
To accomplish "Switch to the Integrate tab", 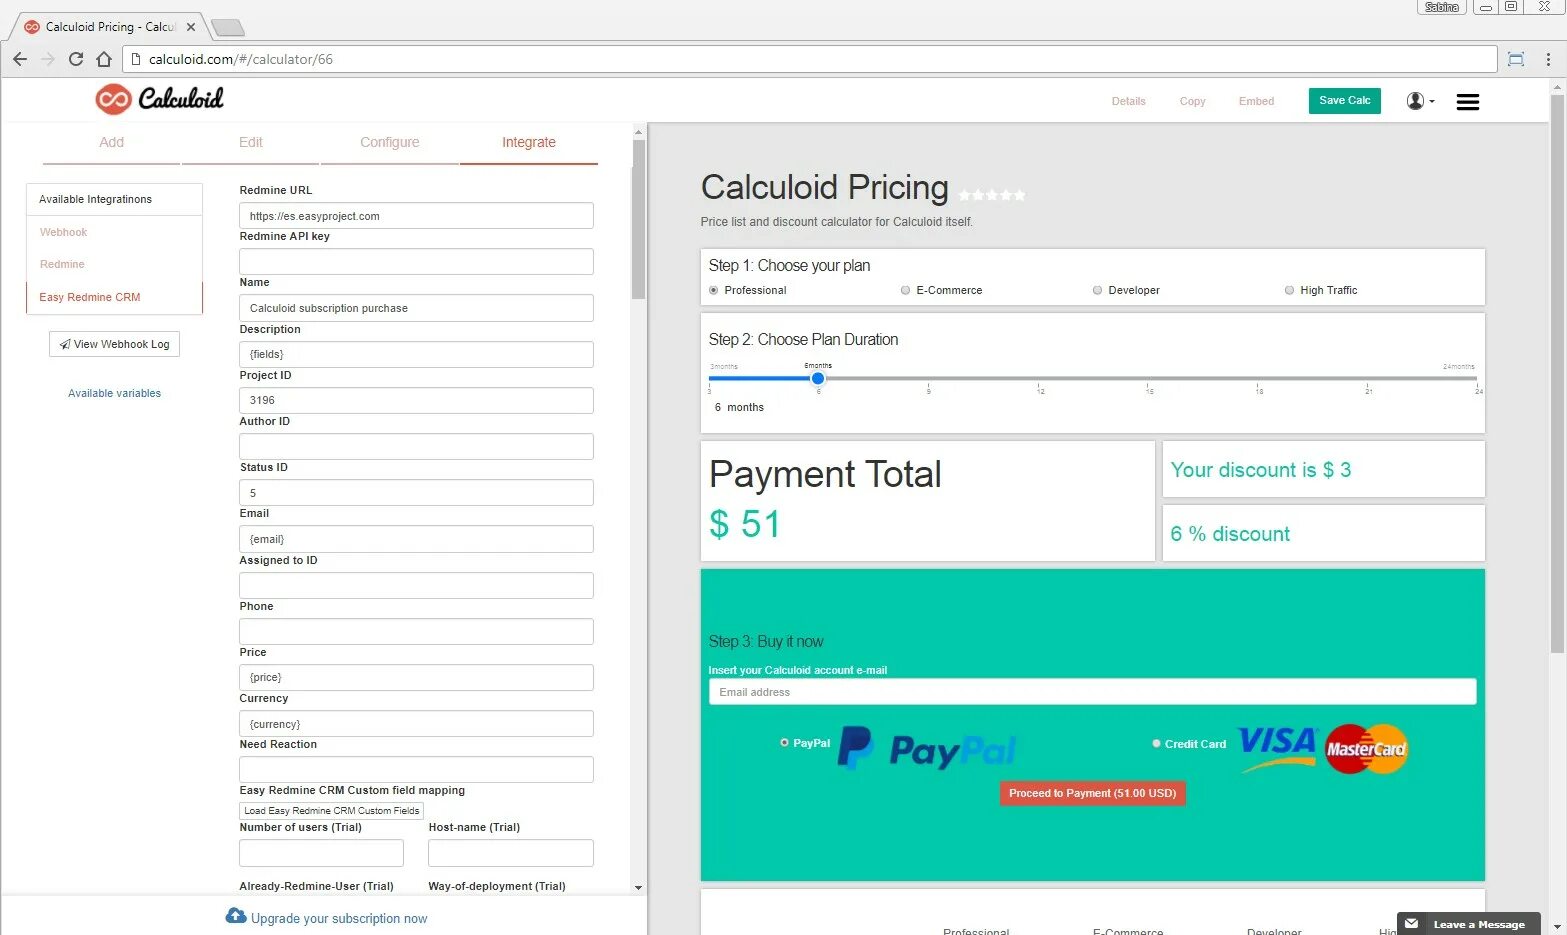I will [529, 143].
